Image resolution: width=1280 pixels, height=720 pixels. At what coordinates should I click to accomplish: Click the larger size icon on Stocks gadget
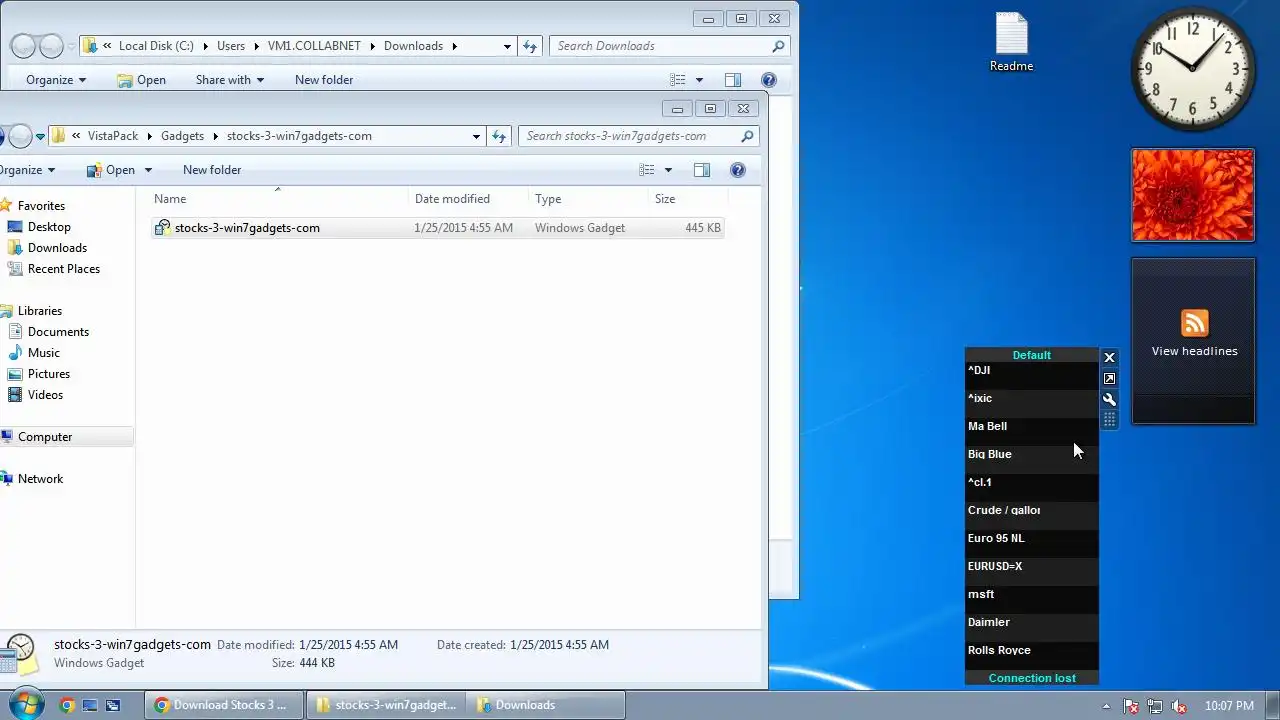click(x=1109, y=379)
